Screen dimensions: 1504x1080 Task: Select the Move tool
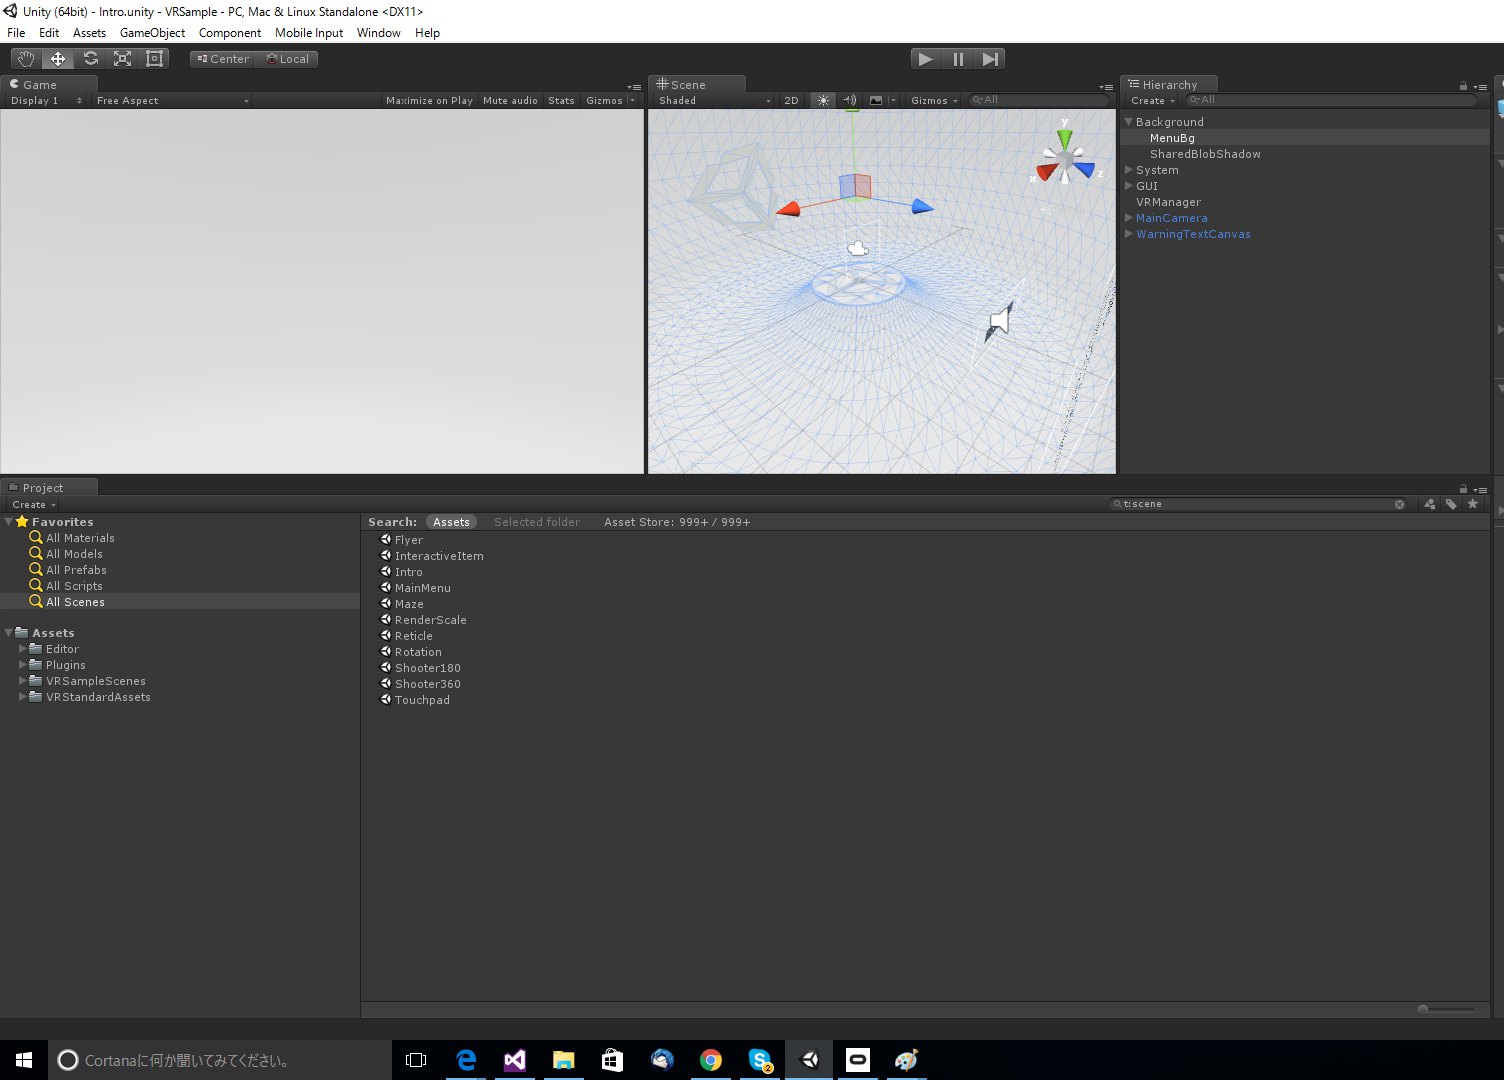[58, 59]
